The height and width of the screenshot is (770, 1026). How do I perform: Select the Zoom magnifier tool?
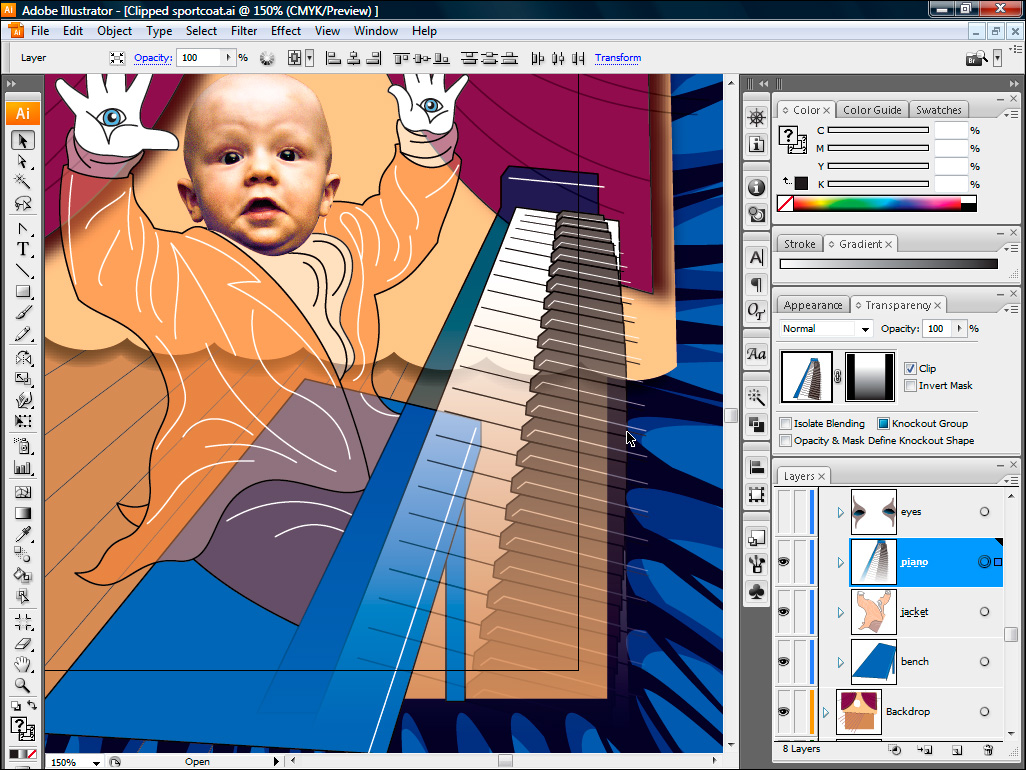[x=22, y=685]
